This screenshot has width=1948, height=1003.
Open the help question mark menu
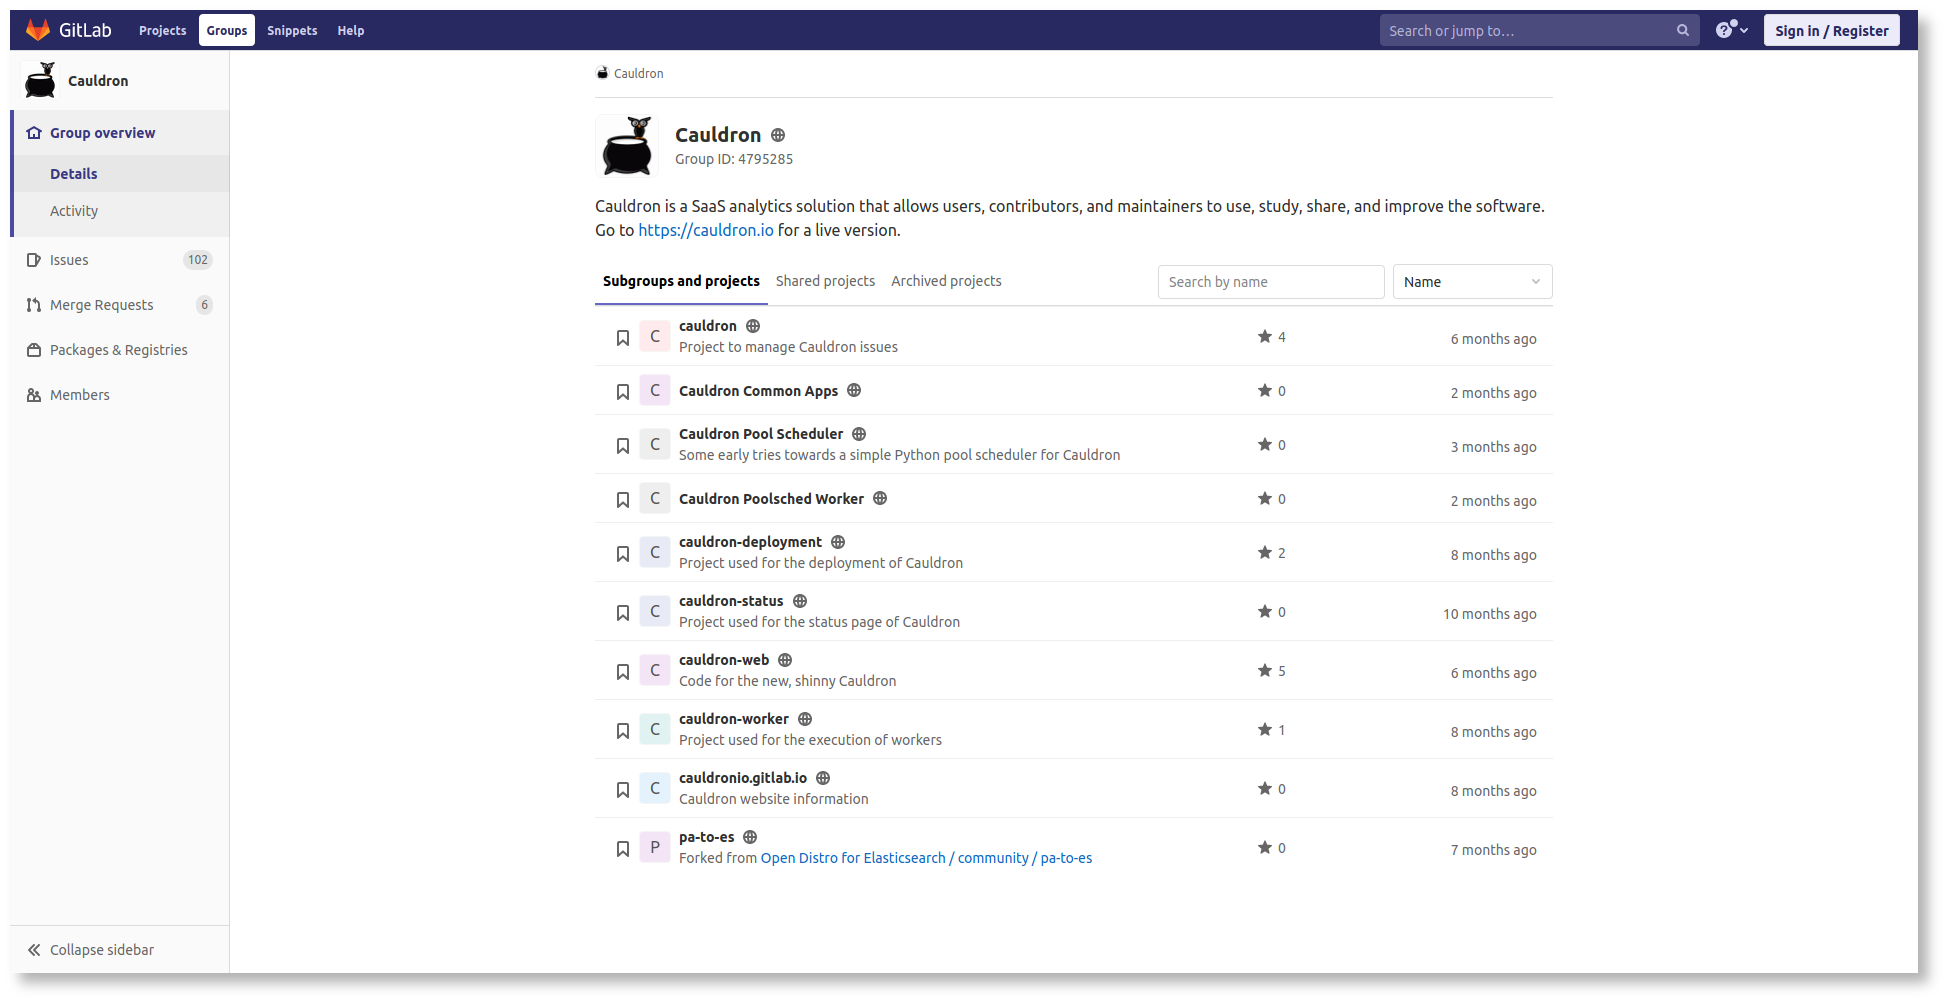(x=1732, y=30)
